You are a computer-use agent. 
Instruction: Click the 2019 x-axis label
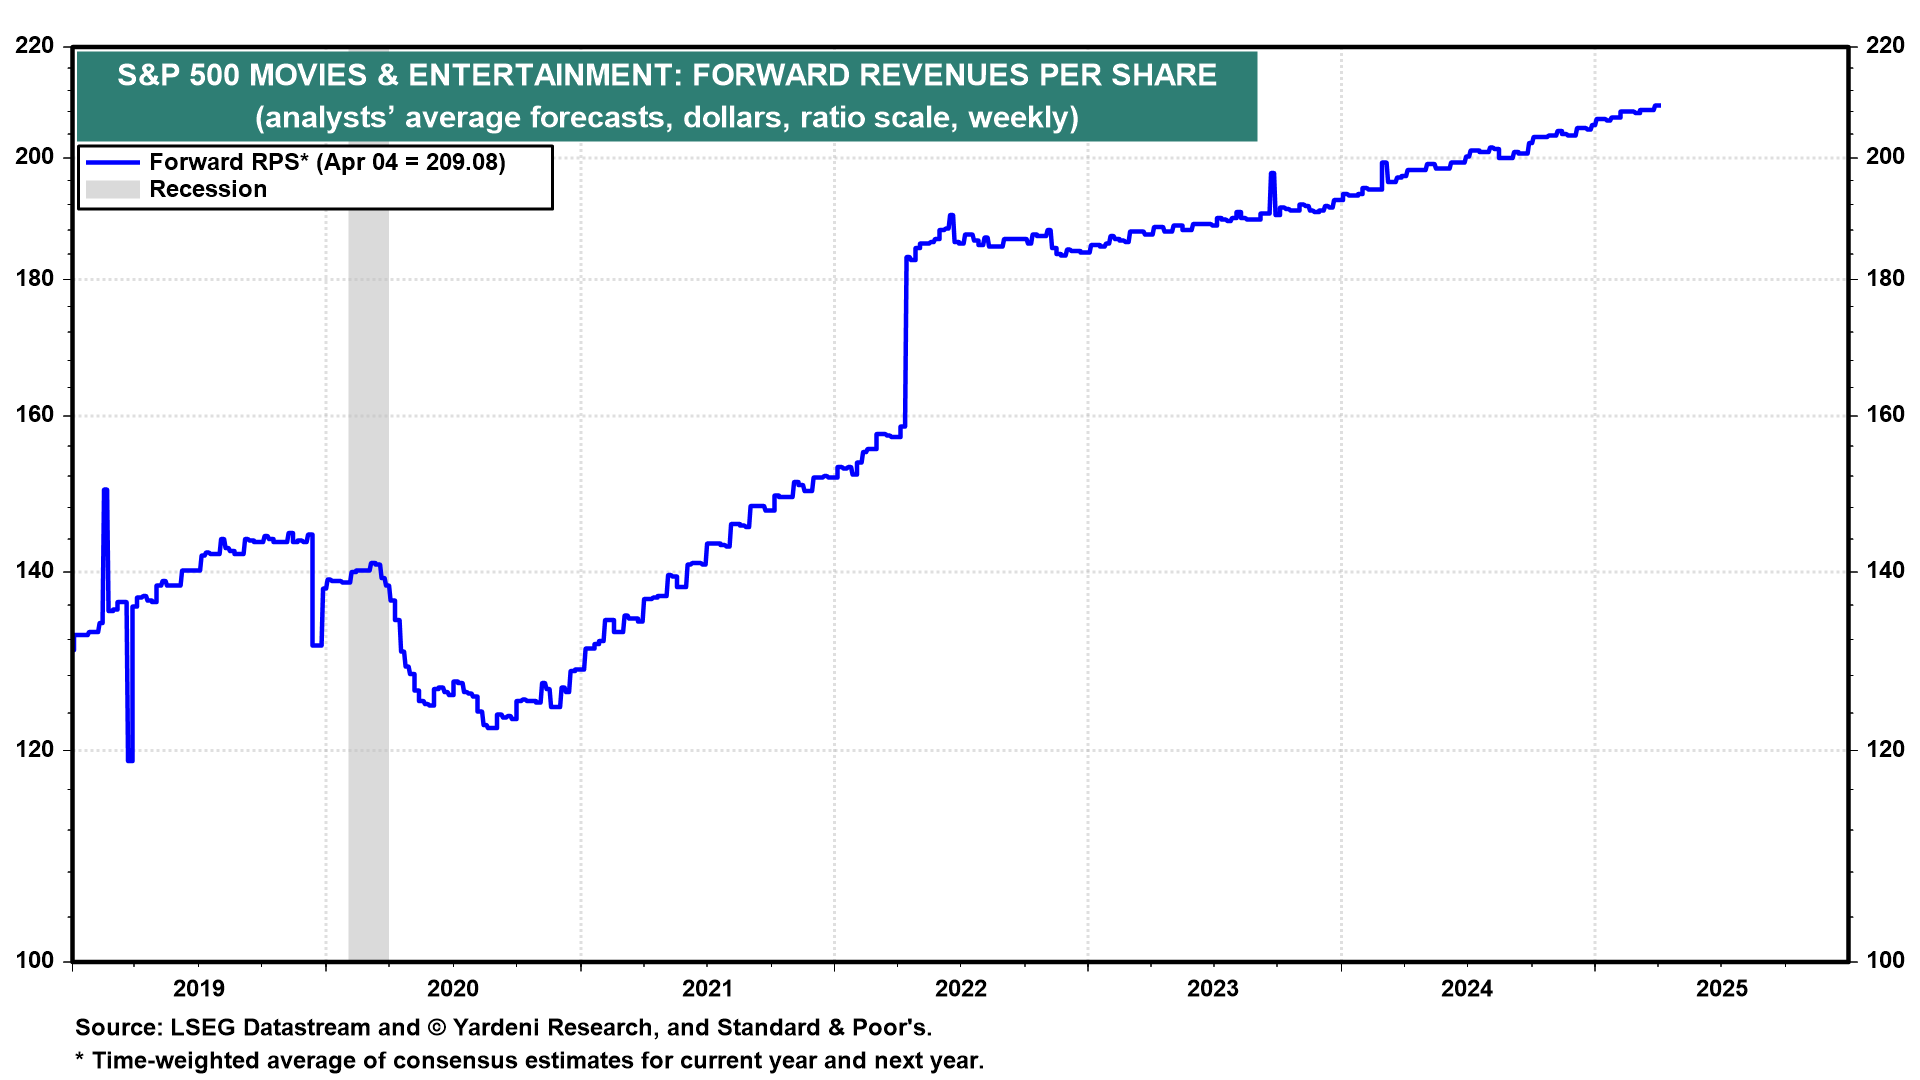tap(199, 989)
